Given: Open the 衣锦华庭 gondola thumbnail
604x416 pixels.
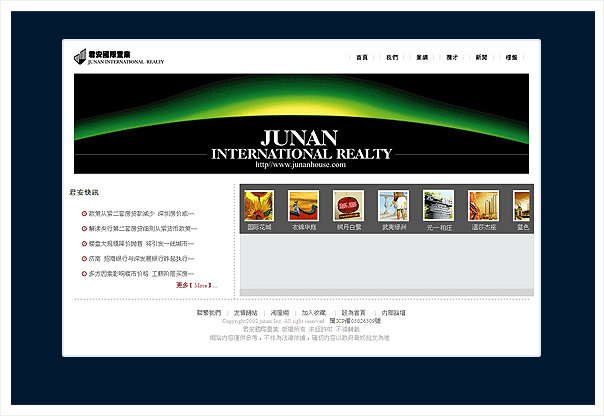Looking at the screenshot, I should 304,205.
